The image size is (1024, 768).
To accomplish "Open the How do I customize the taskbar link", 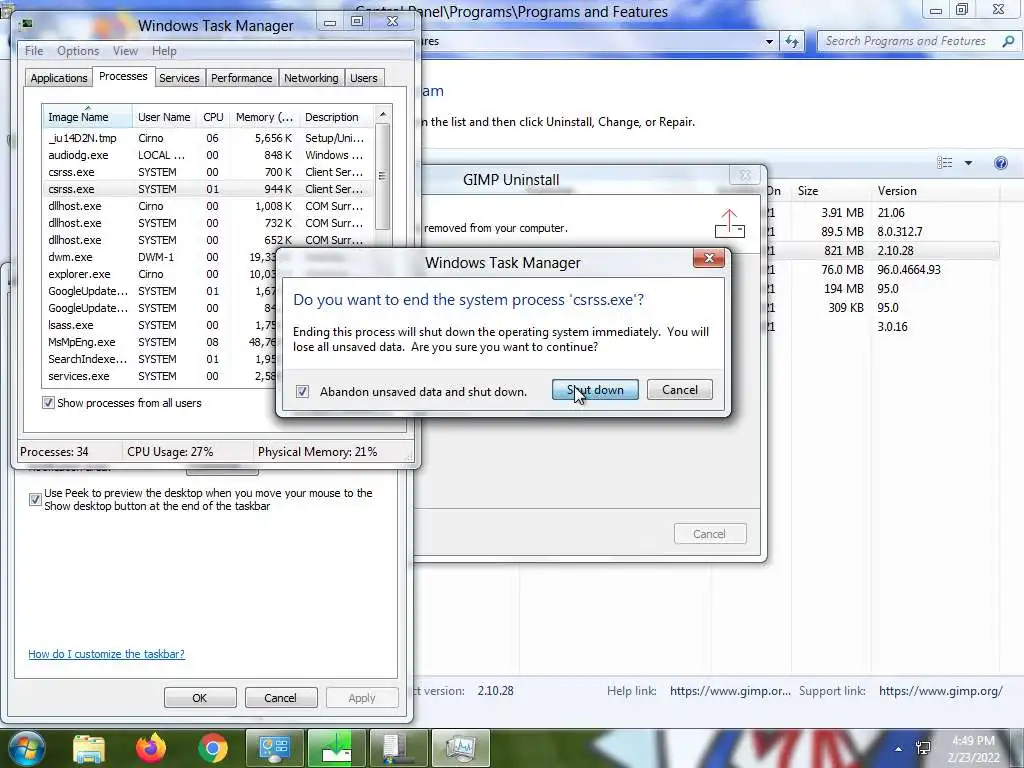I will [106, 654].
